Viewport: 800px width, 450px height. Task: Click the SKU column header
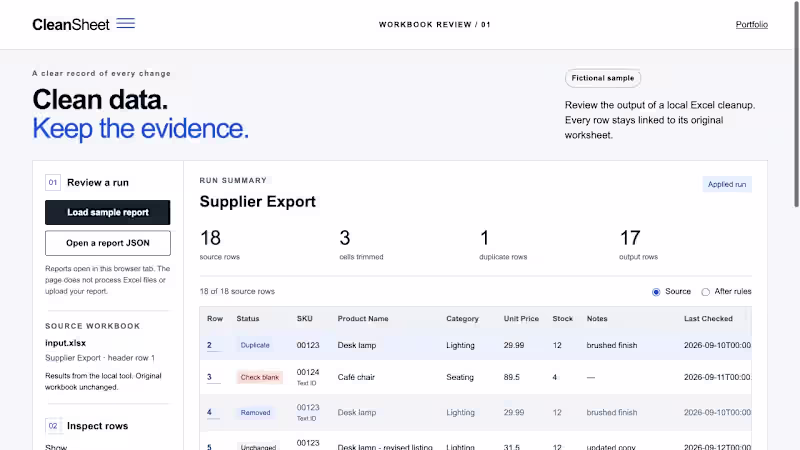tap(305, 318)
